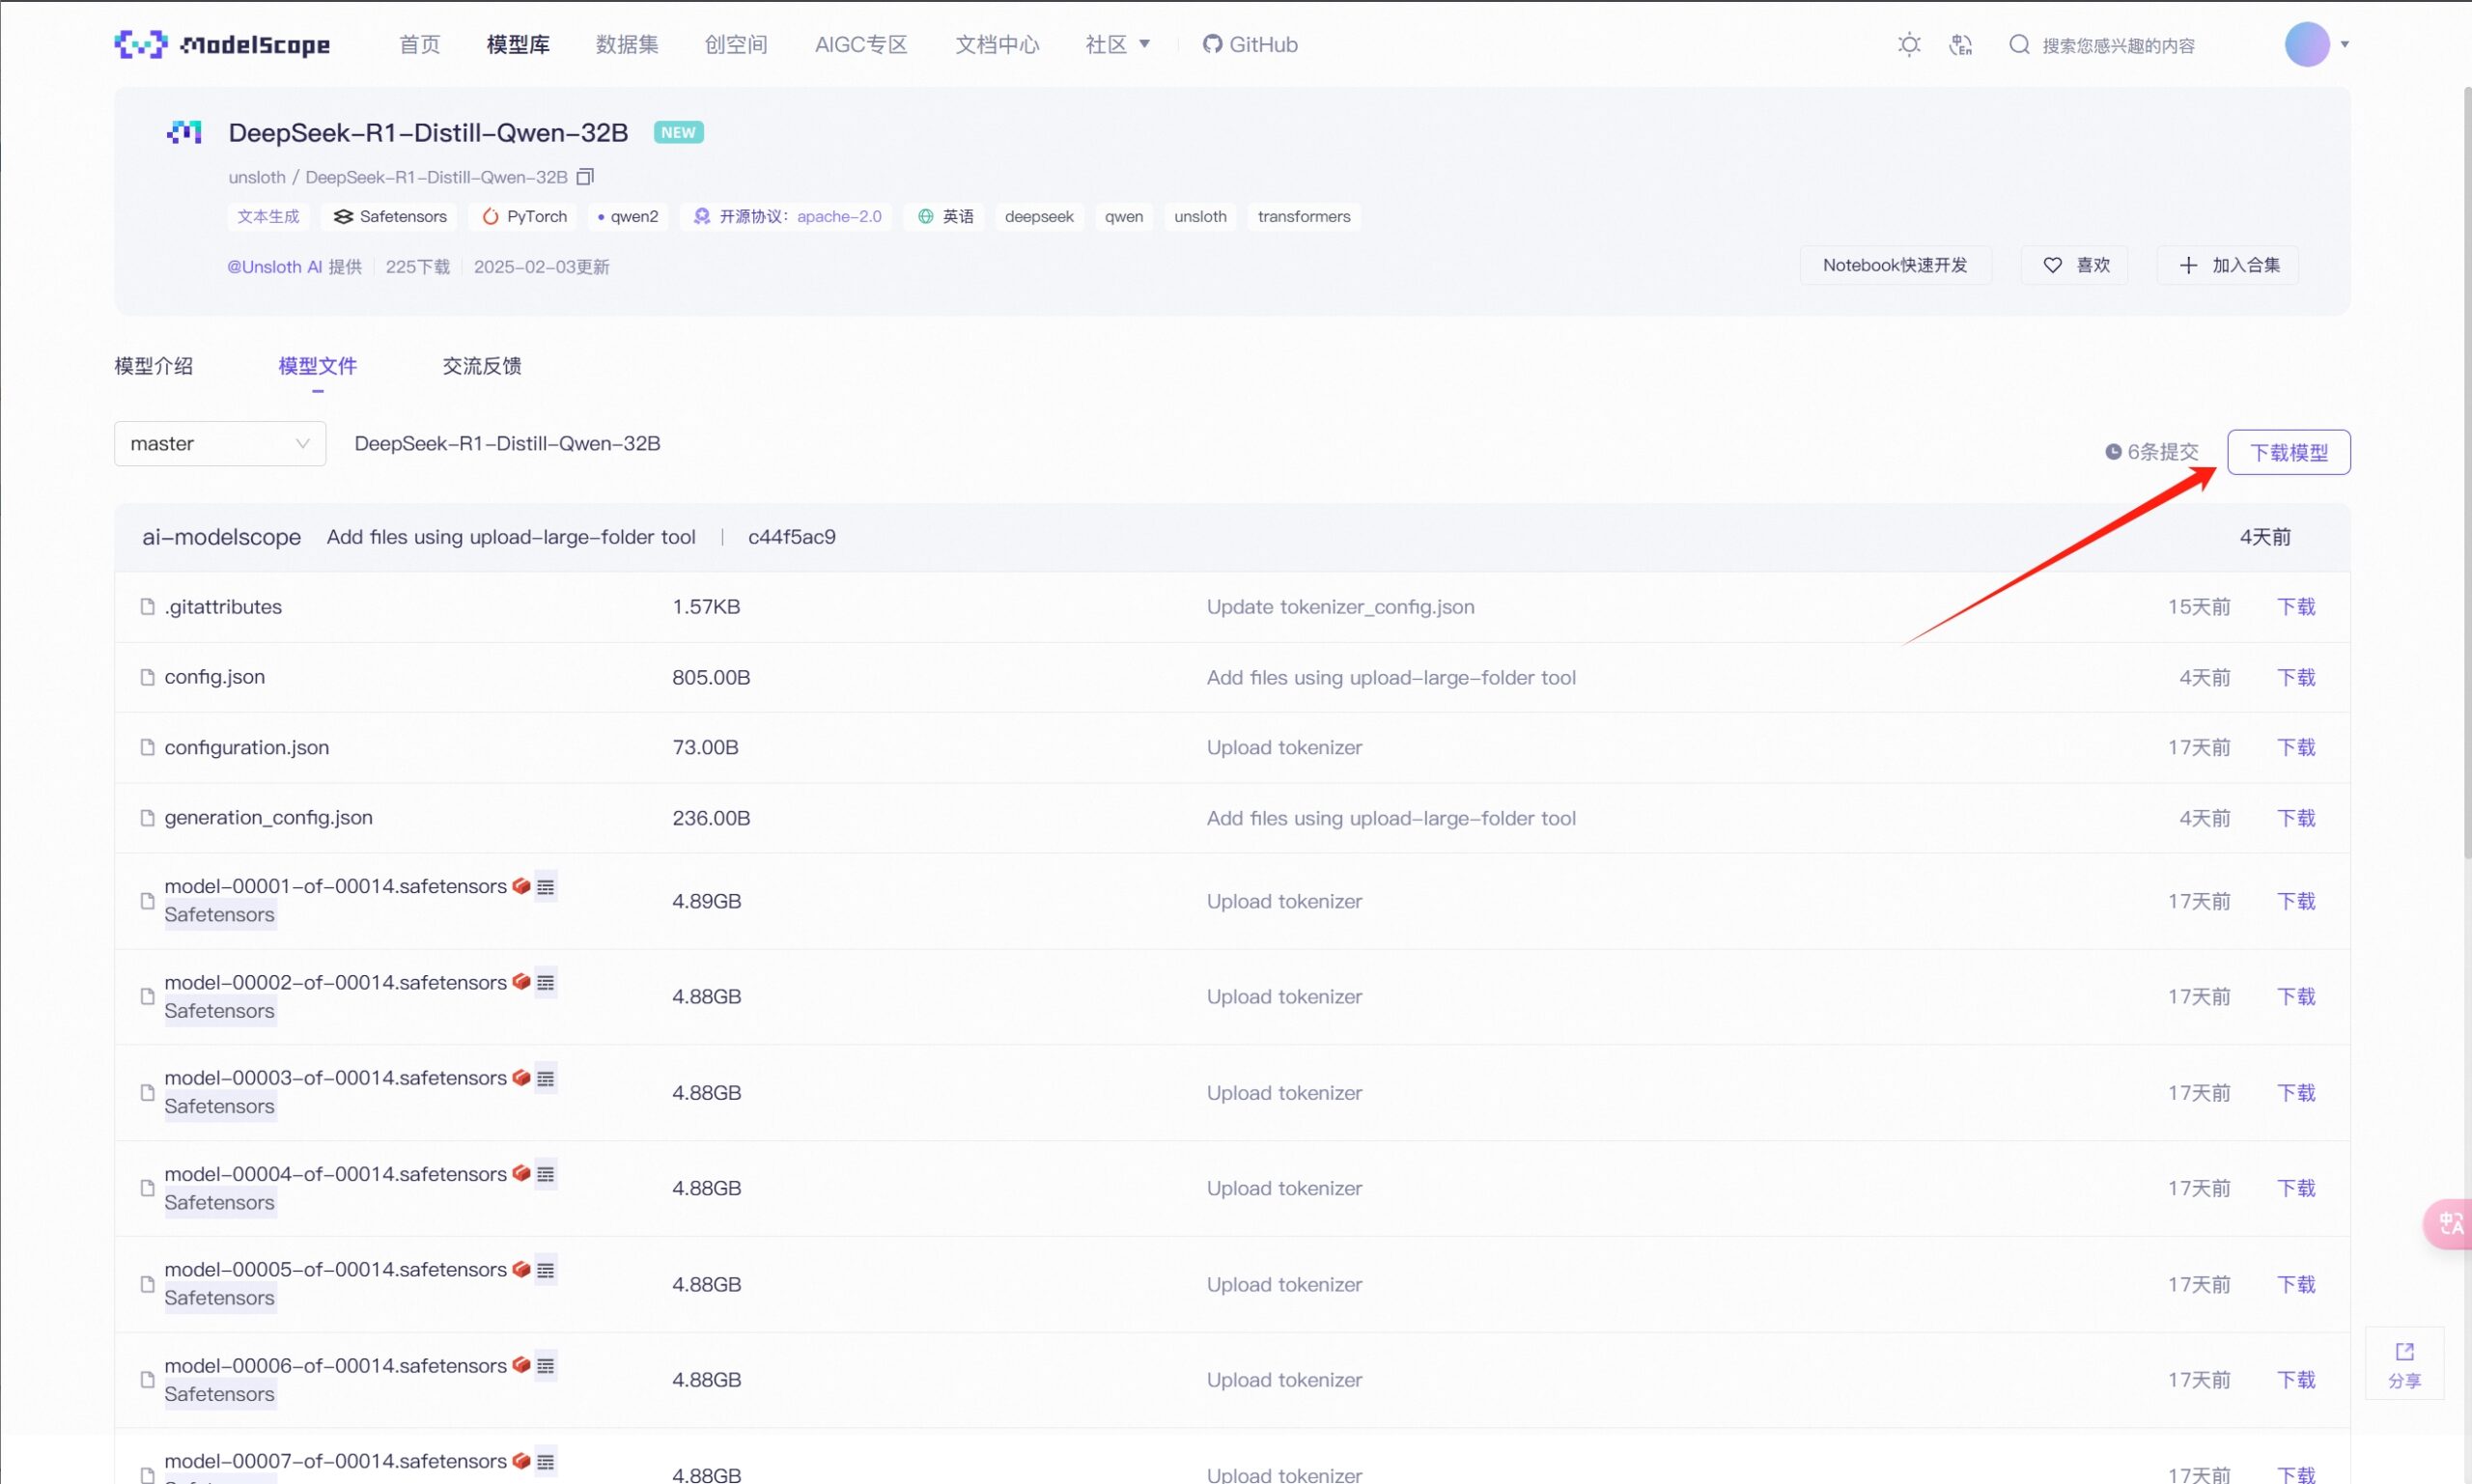The image size is (2472, 1484).
Task: Click the DeepSeek-R1-Distill-Qwen-32B breadcrumb
Action: pyautogui.click(x=507, y=443)
